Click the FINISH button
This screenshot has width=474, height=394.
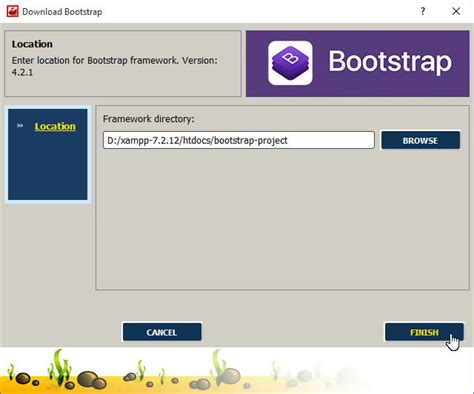[x=424, y=332]
